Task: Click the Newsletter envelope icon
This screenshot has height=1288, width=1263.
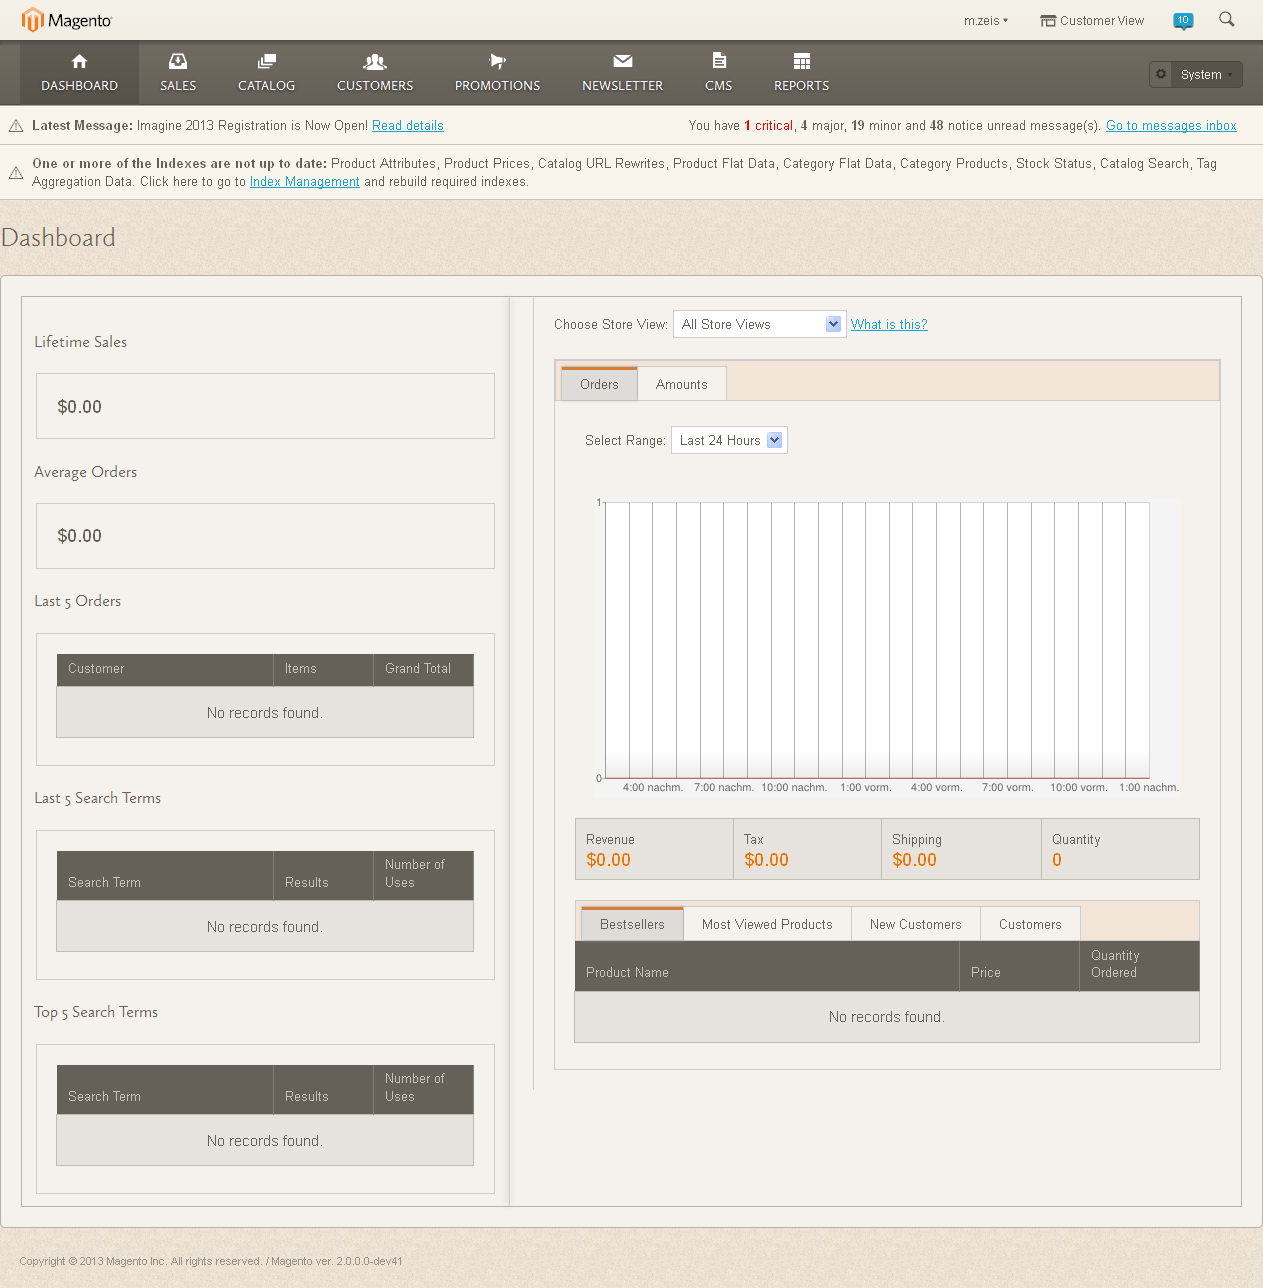Action: 623,61
